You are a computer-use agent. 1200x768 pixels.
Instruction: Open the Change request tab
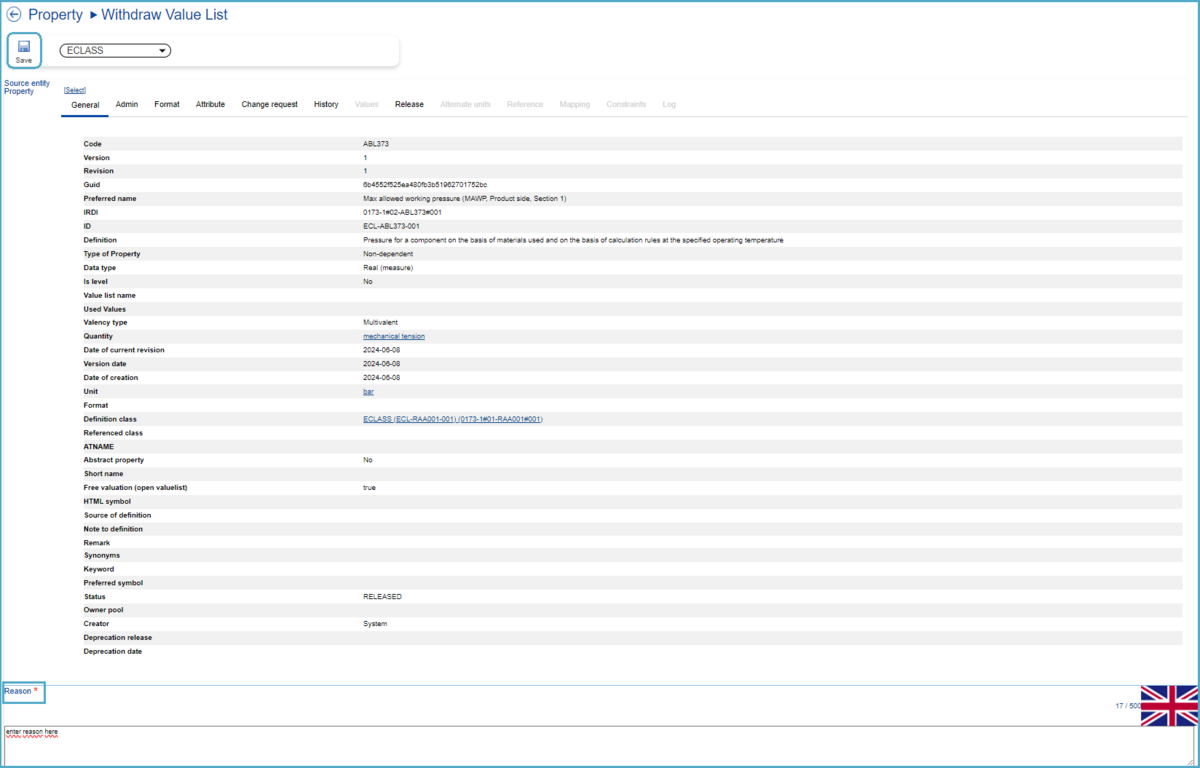tap(269, 104)
